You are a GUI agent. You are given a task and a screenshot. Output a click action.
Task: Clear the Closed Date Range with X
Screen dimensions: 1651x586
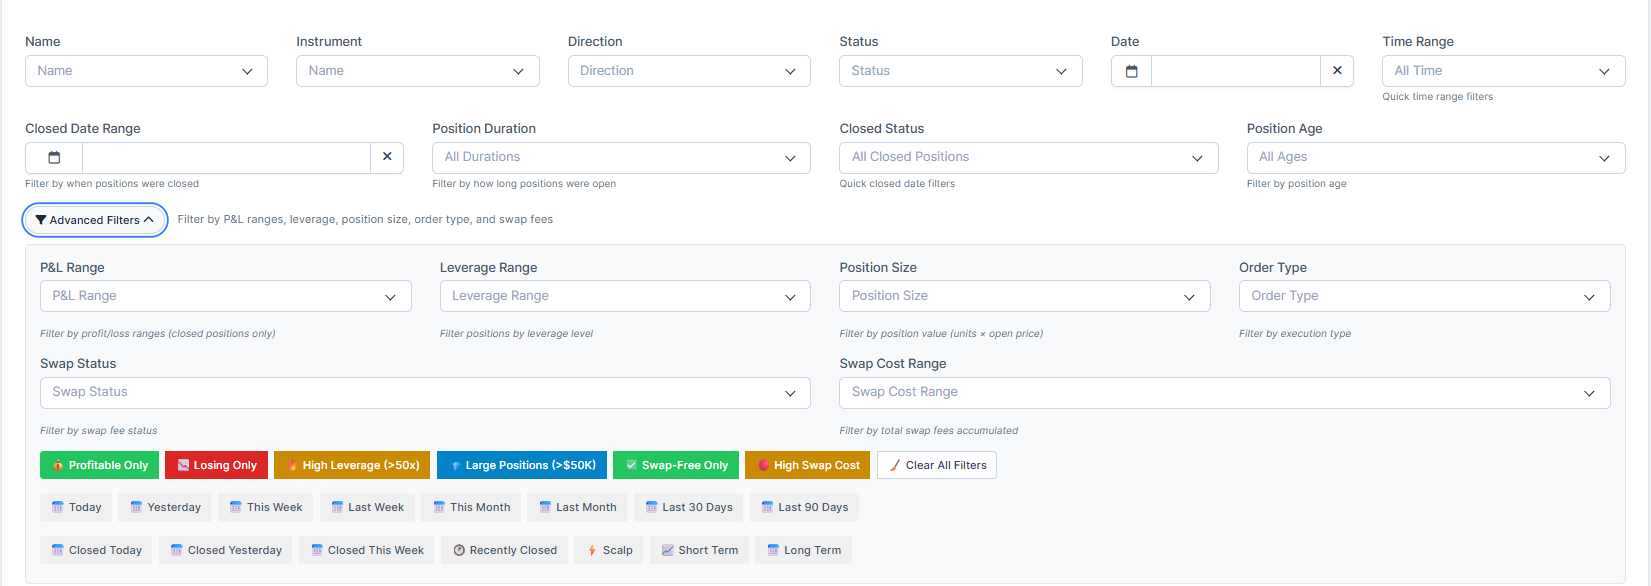pos(387,158)
